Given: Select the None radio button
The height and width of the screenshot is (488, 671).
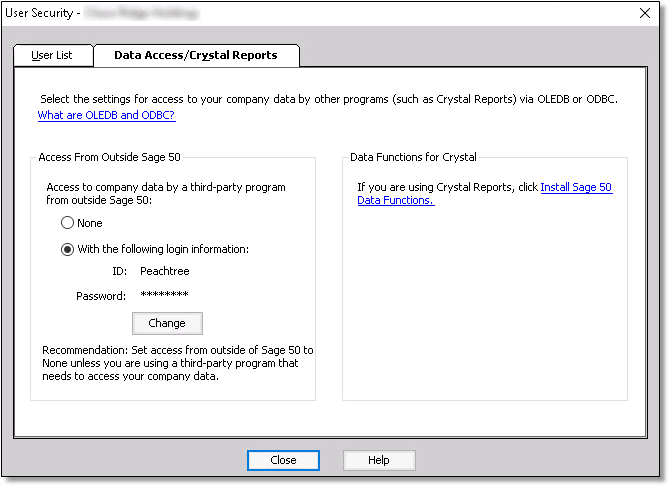Looking at the screenshot, I should click(x=67, y=223).
